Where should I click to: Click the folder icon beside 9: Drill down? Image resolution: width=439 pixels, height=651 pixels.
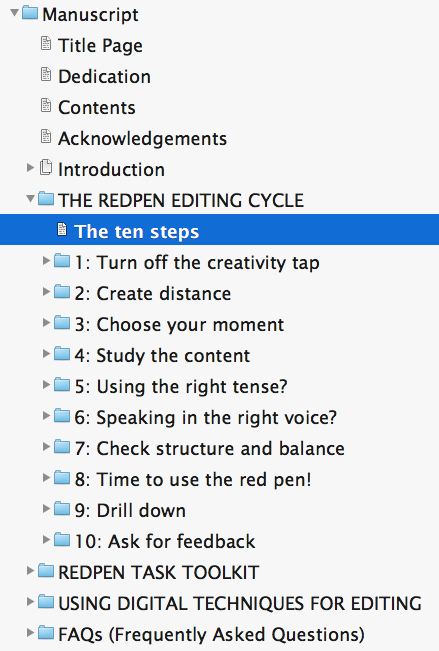coord(62,509)
